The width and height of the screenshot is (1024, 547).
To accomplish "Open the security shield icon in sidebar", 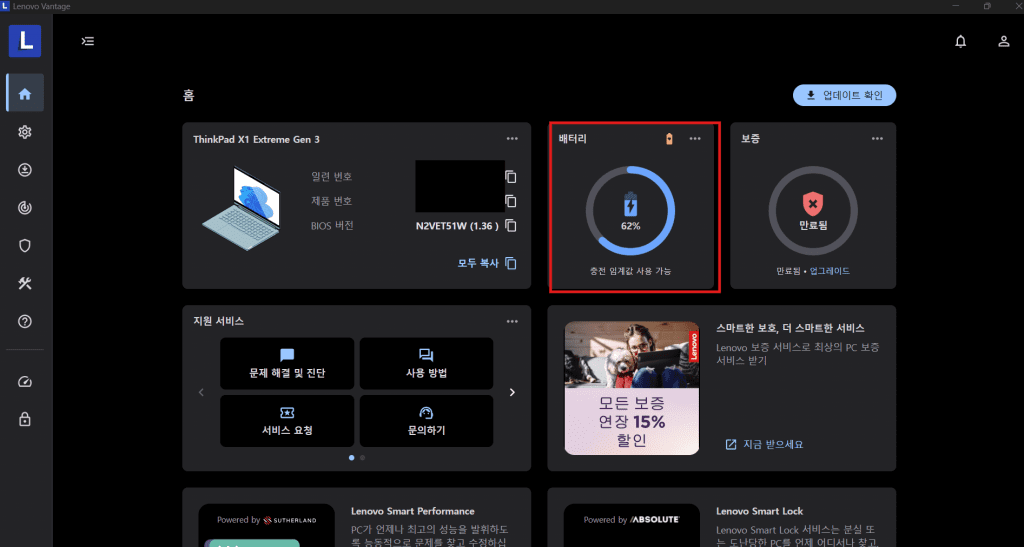I will (25, 245).
